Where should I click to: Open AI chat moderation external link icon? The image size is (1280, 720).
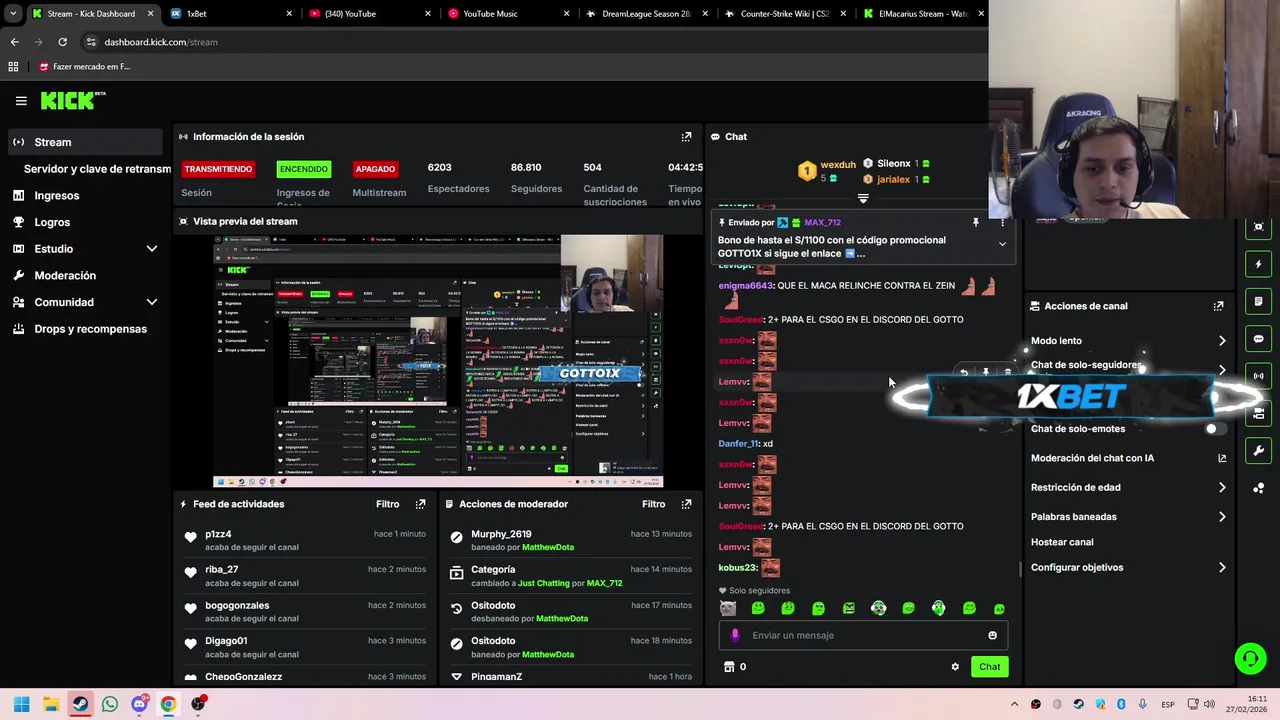click(1222, 458)
